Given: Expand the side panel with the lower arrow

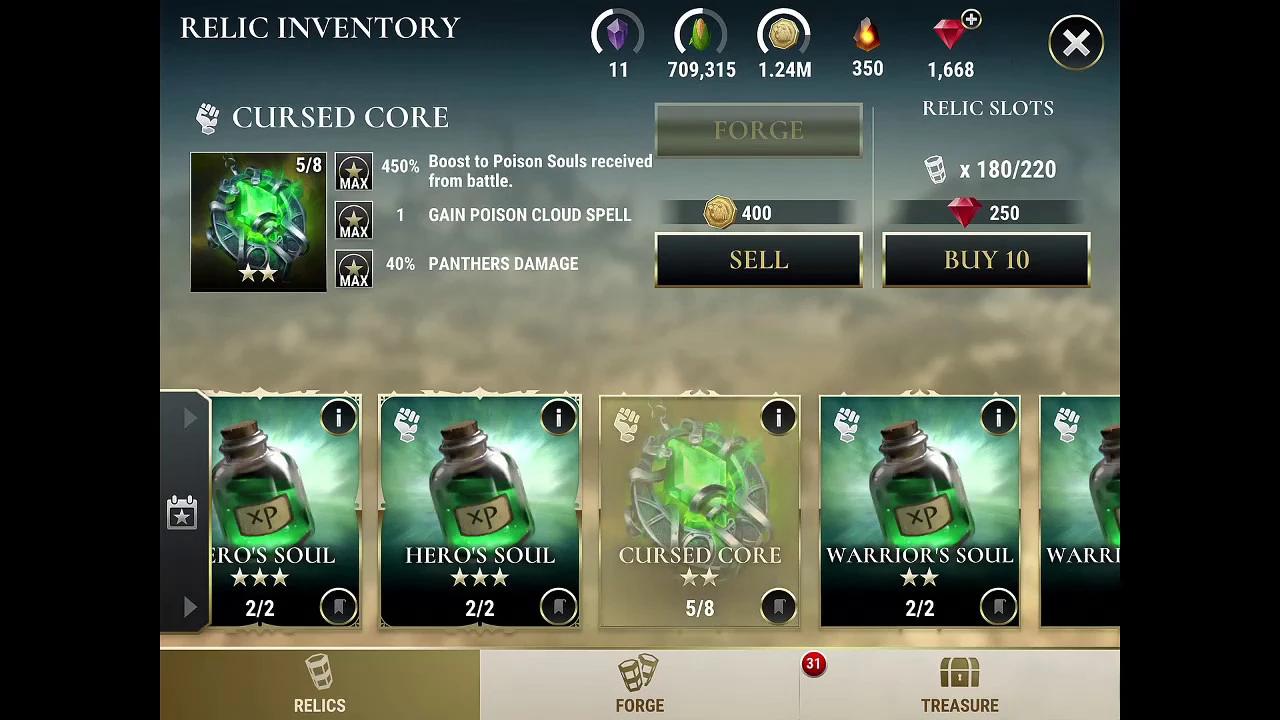Looking at the screenshot, I should tap(190, 606).
